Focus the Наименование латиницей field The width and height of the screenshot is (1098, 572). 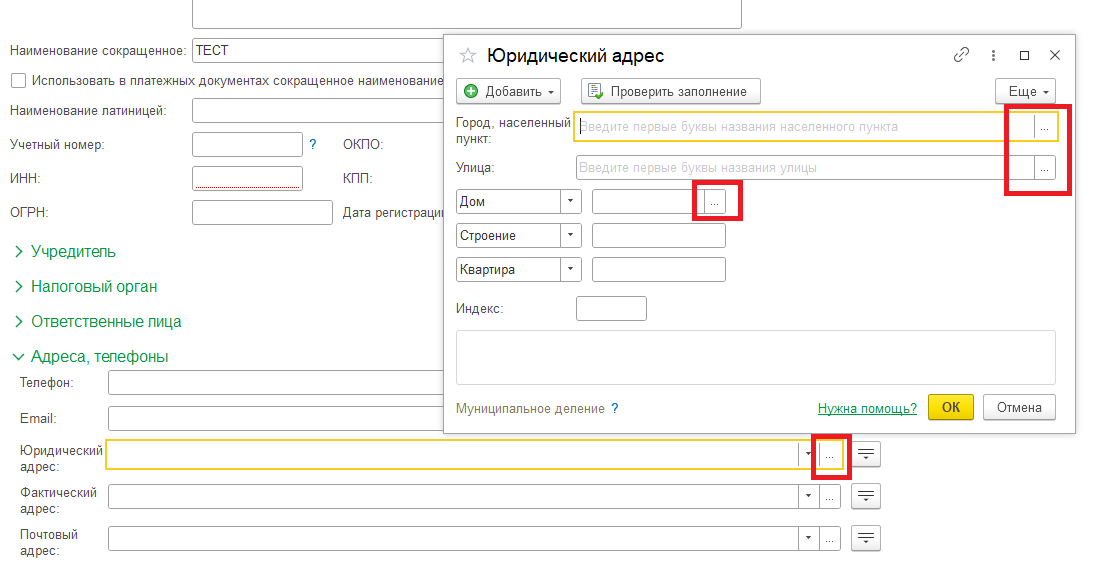point(318,111)
